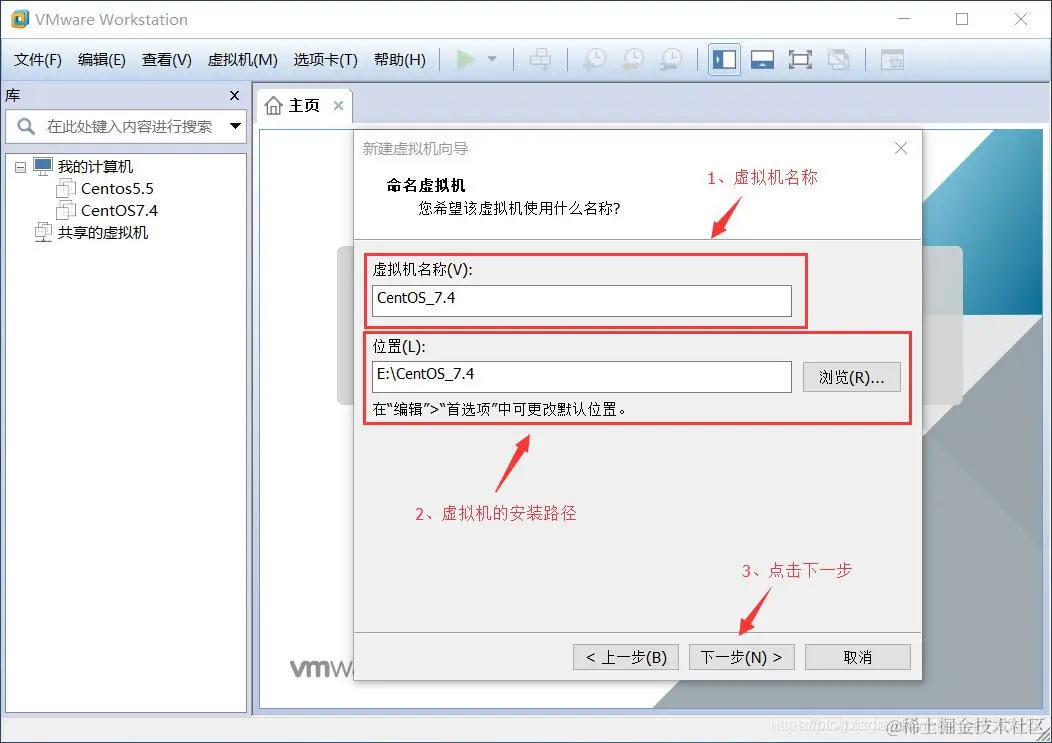Image resolution: width=1052 pixels, height=743 pixels.
Task: Toggle the library sidebar visibility icon
Action: [x=723, y=59]
